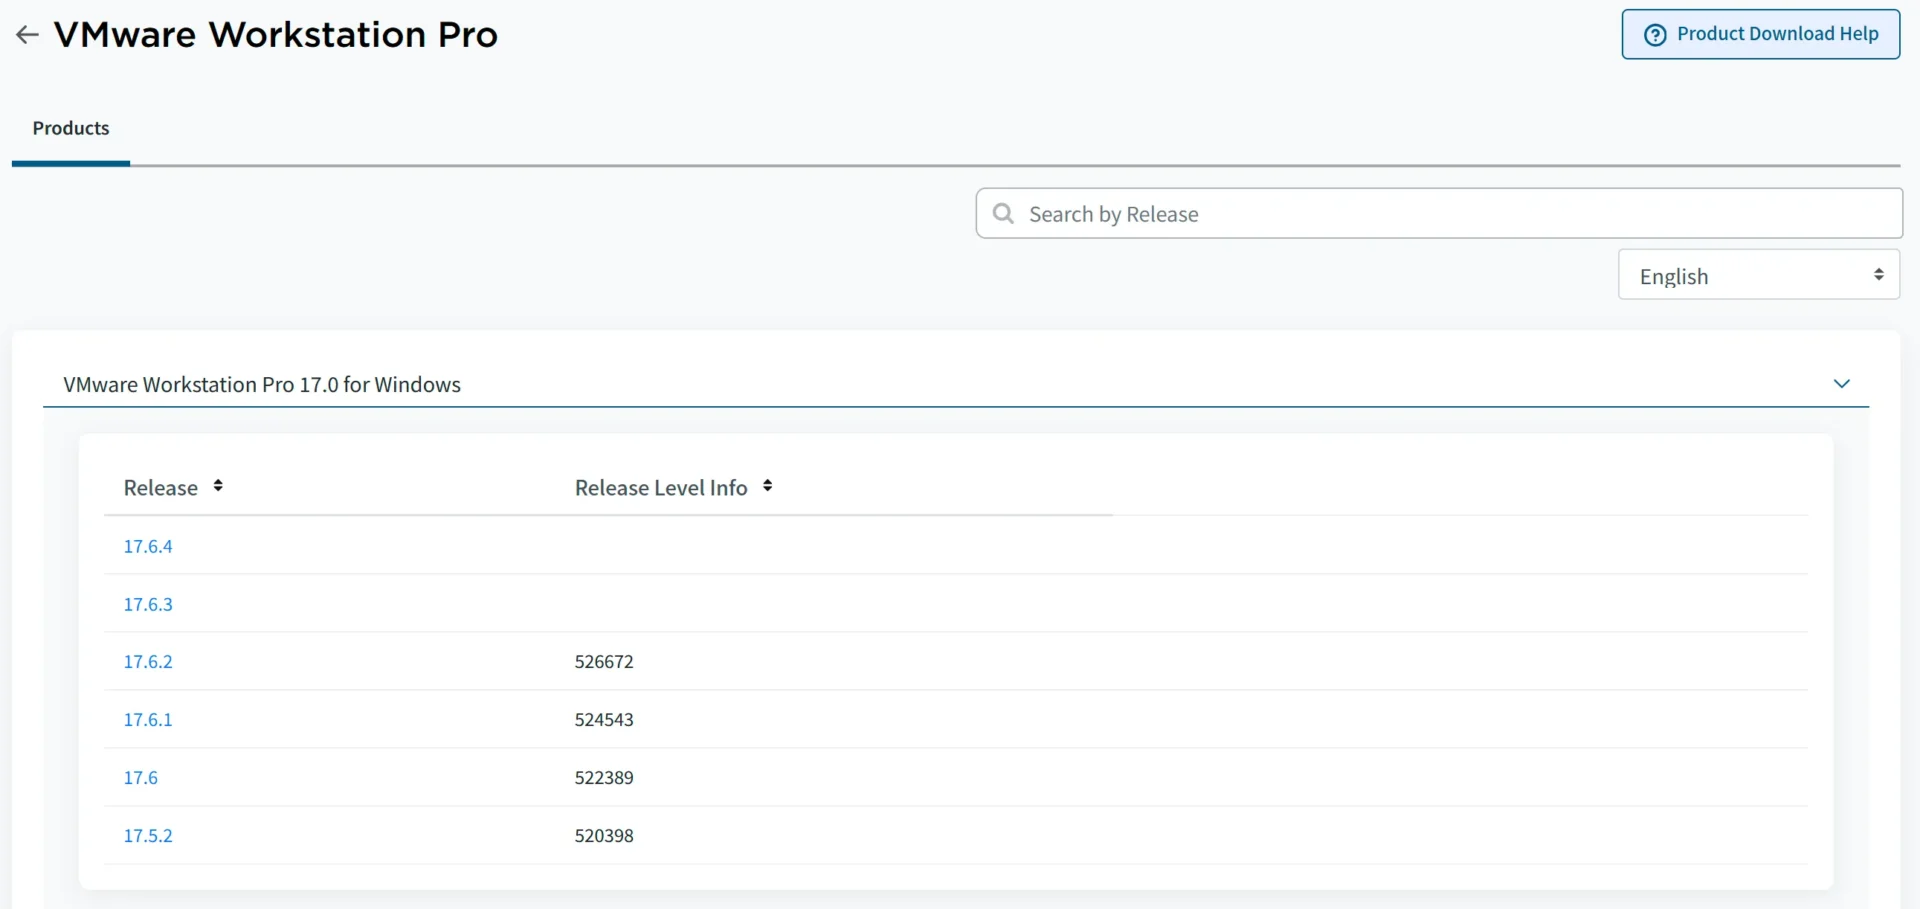Viewport: 1920px width, 909px height.
Task: Click the VMware Workstation Pro page title
Action: (x=276, y=35)
